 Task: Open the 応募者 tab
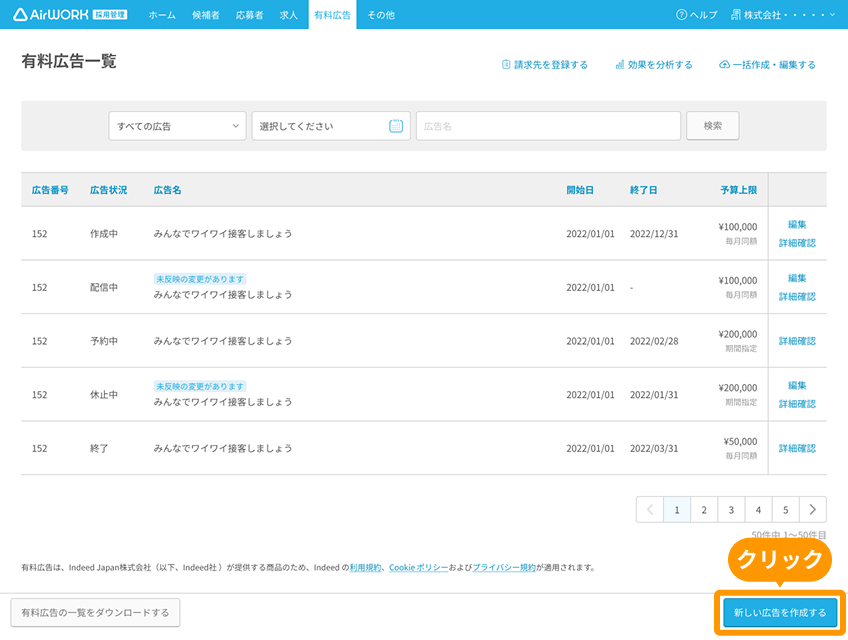click(249, 15)
